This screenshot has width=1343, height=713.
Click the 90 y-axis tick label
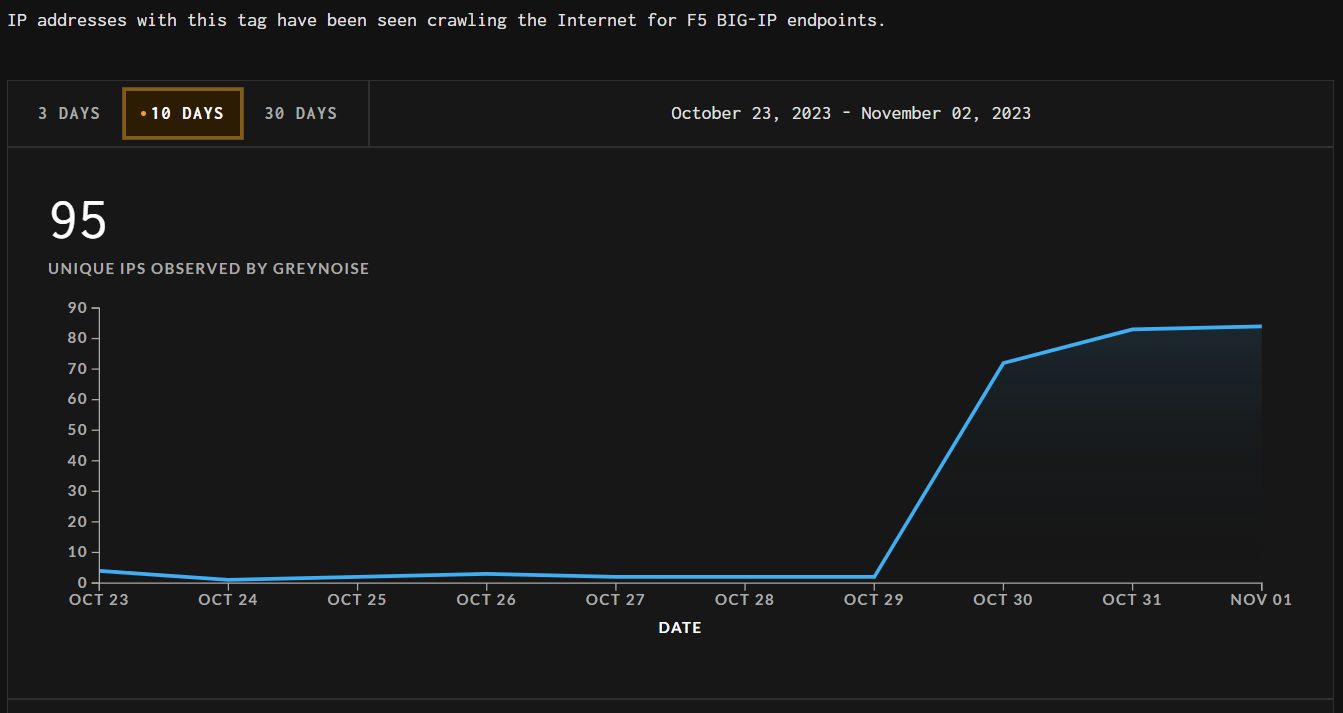78,308
